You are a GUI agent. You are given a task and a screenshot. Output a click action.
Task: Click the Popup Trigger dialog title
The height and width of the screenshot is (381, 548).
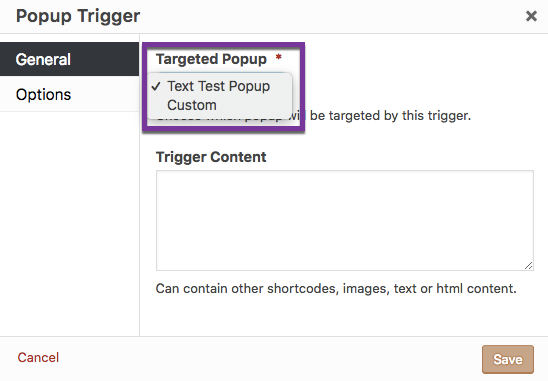[78, 16]
